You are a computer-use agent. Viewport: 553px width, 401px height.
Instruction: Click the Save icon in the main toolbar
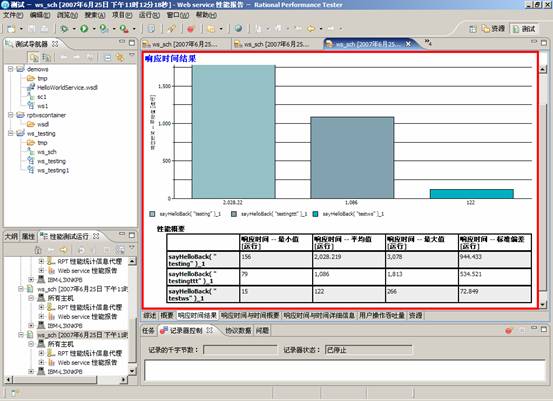tap(32, 29)
